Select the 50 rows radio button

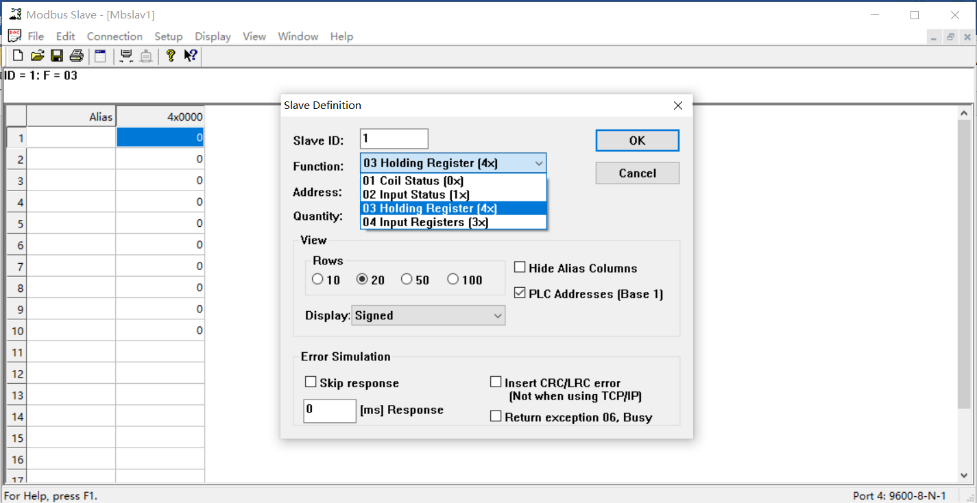point(407,280)
